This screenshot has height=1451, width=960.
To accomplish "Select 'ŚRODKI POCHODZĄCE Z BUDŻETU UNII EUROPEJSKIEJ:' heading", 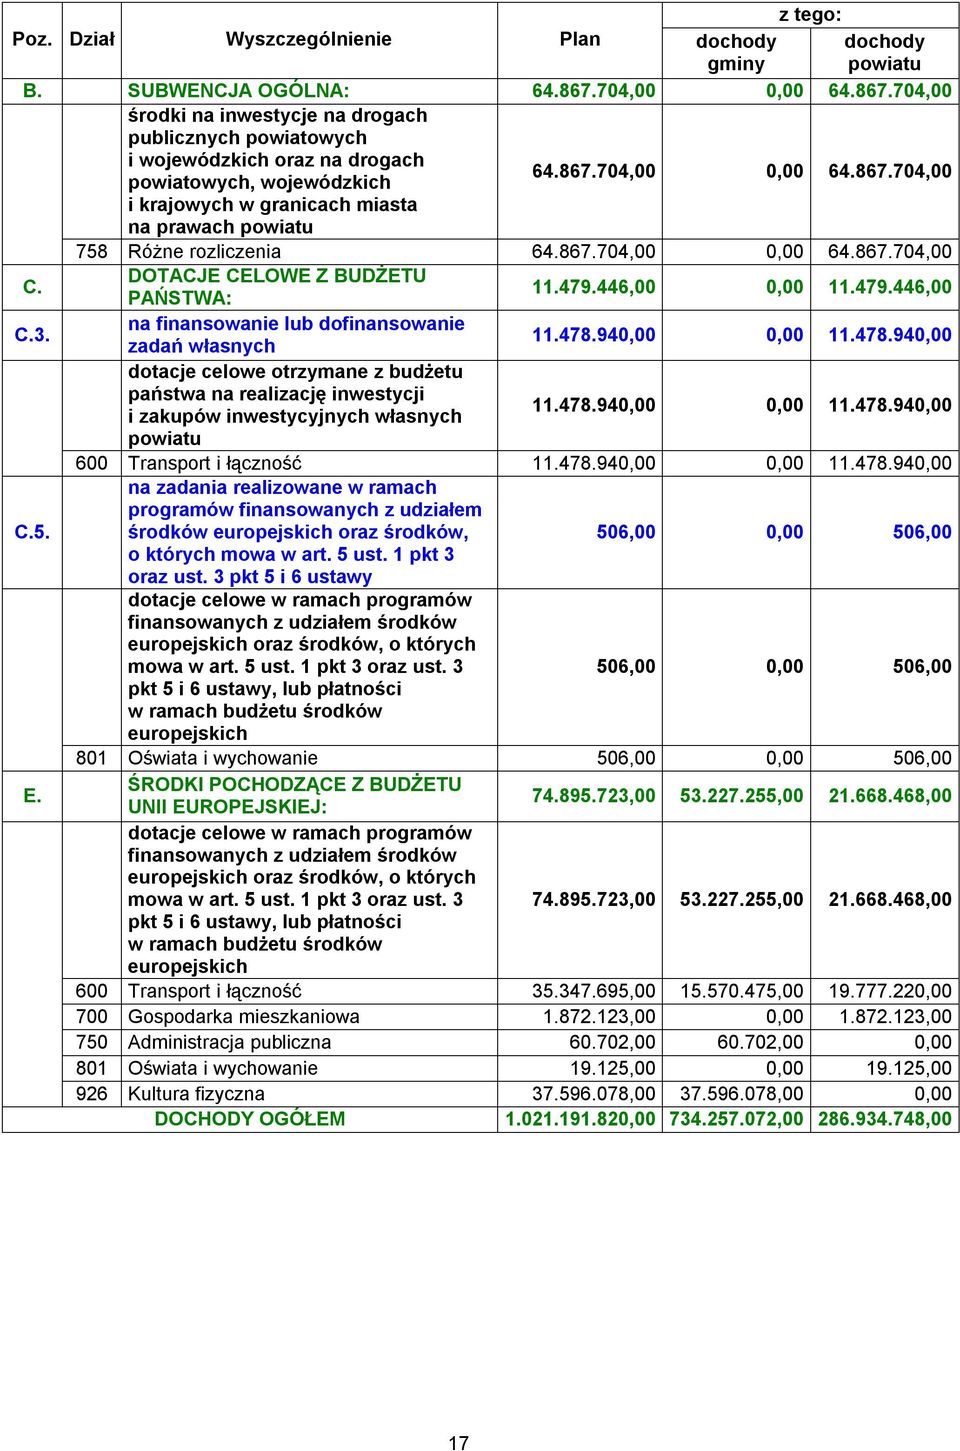I will (295, 796).
